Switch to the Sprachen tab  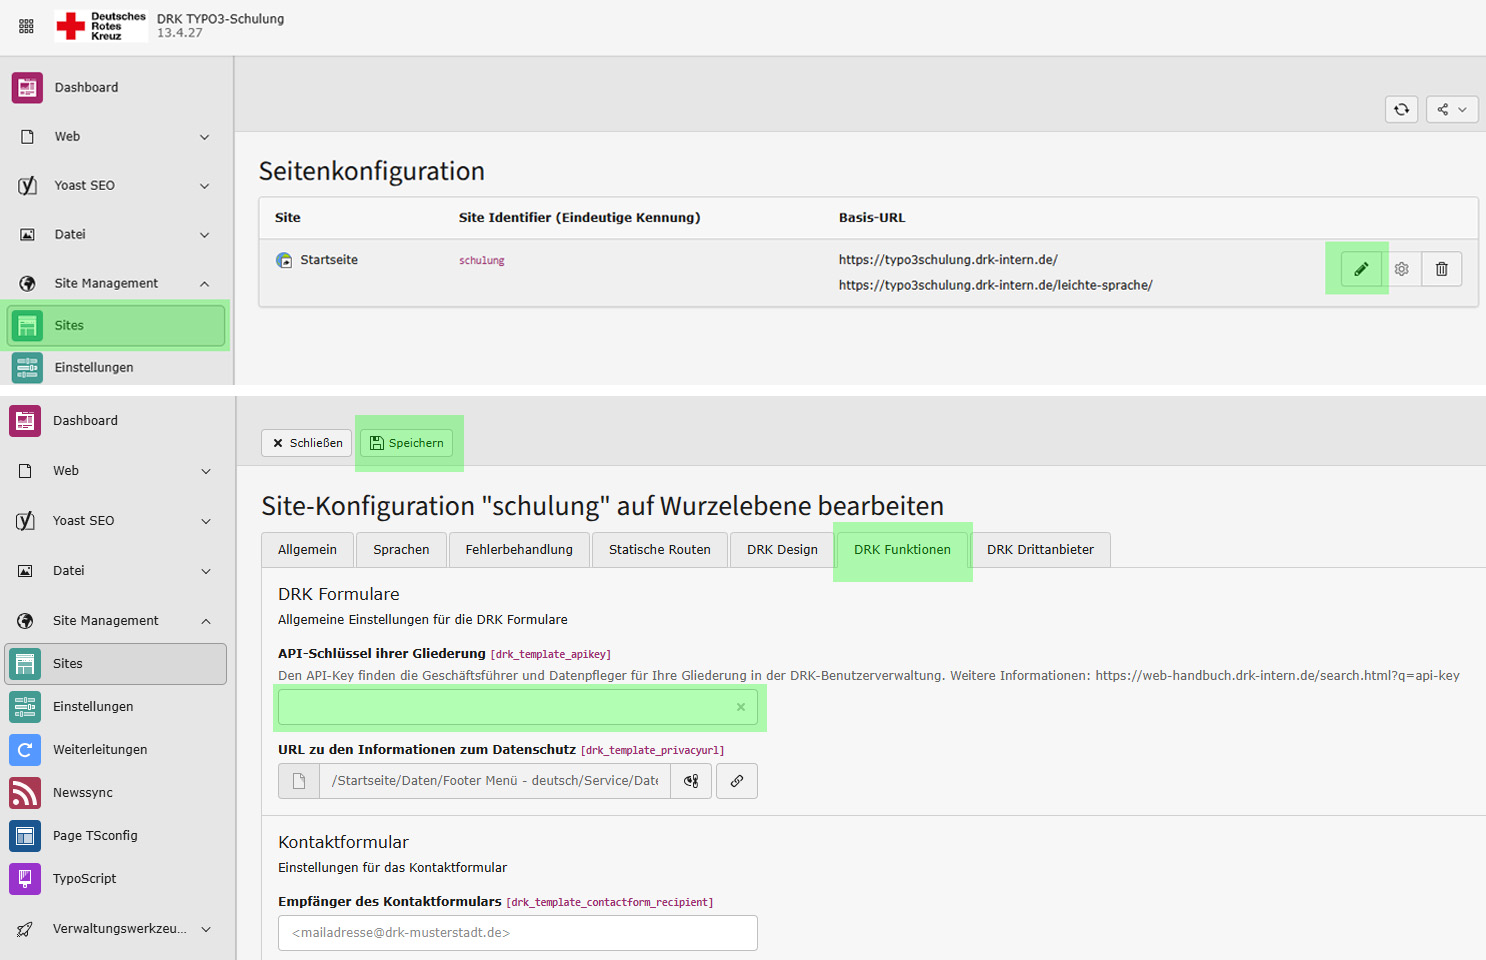(401, 550)
